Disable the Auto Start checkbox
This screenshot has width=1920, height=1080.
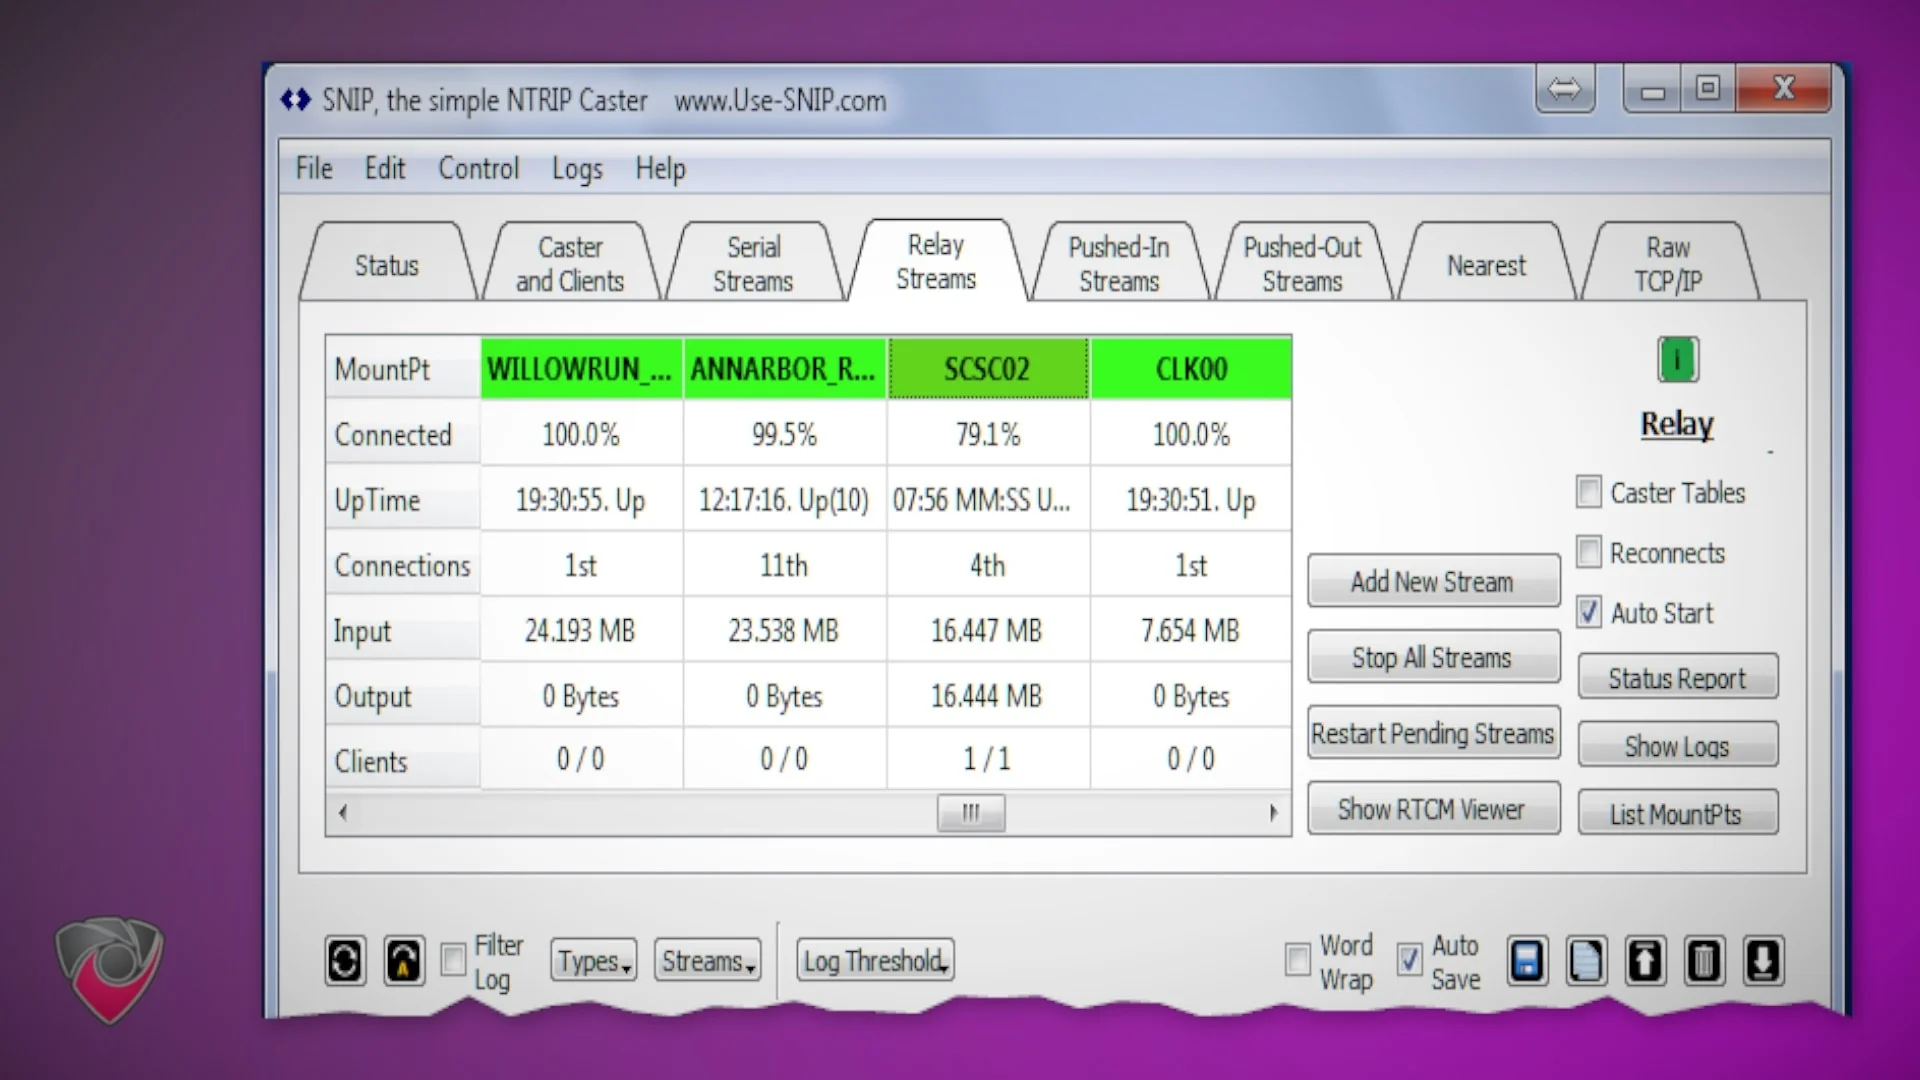[x=1588, y=612]
